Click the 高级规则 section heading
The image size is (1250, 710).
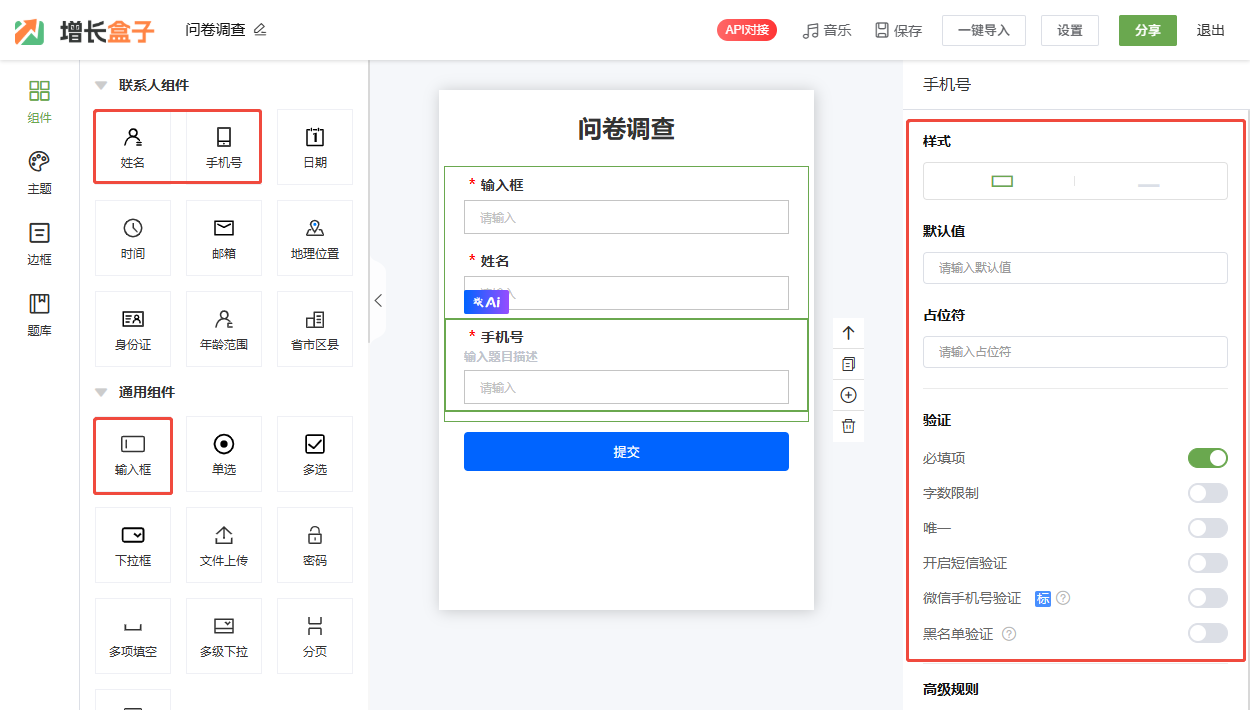[x=950, y=689]
